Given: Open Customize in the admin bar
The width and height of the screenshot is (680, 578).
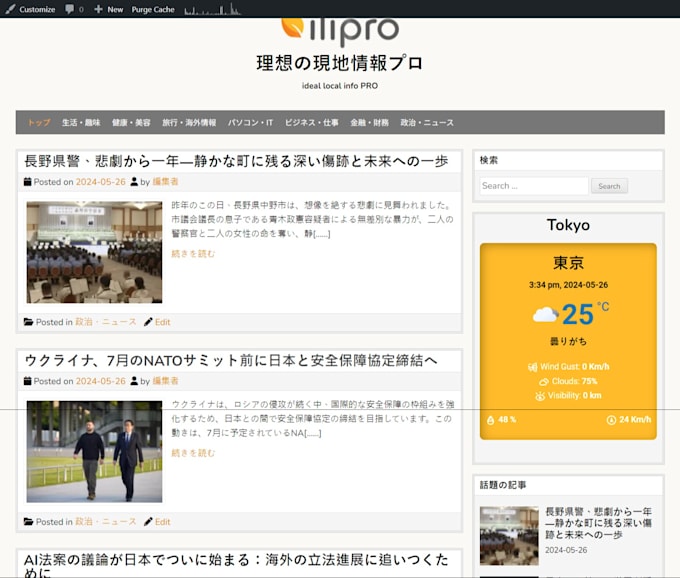Looking at the screenshot, I should coord(30,9).
